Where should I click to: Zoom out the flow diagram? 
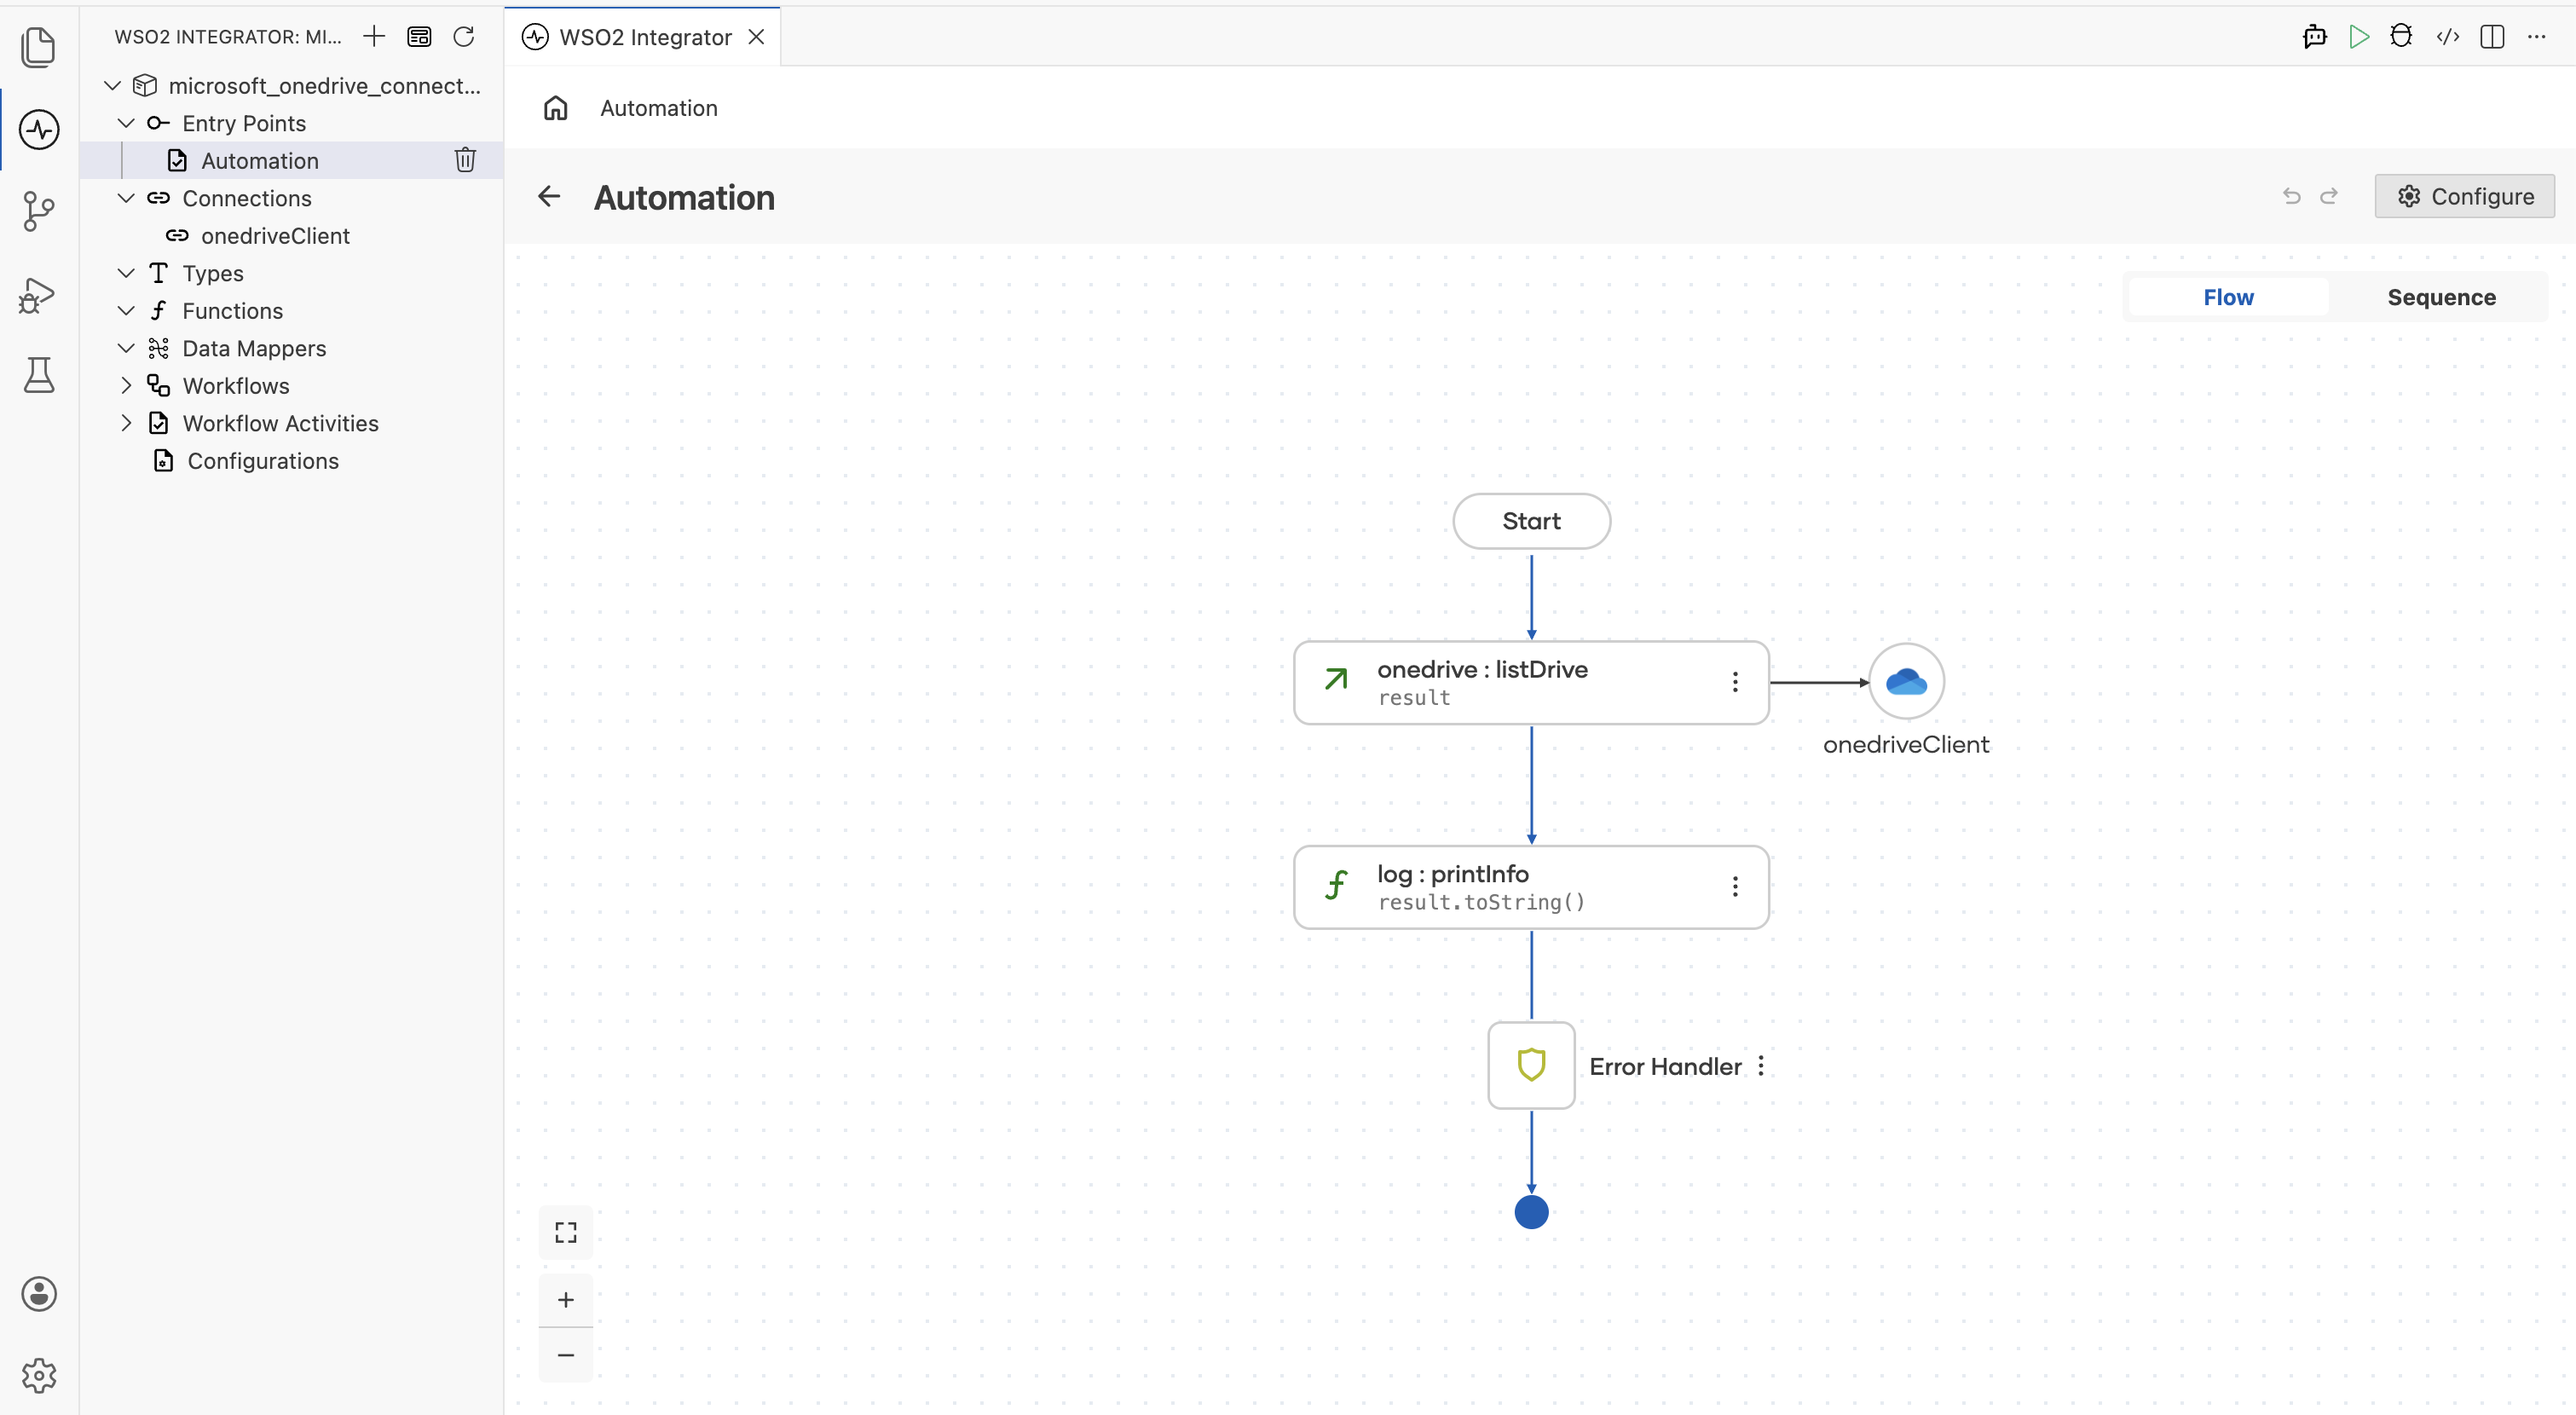pyautogui.click(x=566, y=1355)
